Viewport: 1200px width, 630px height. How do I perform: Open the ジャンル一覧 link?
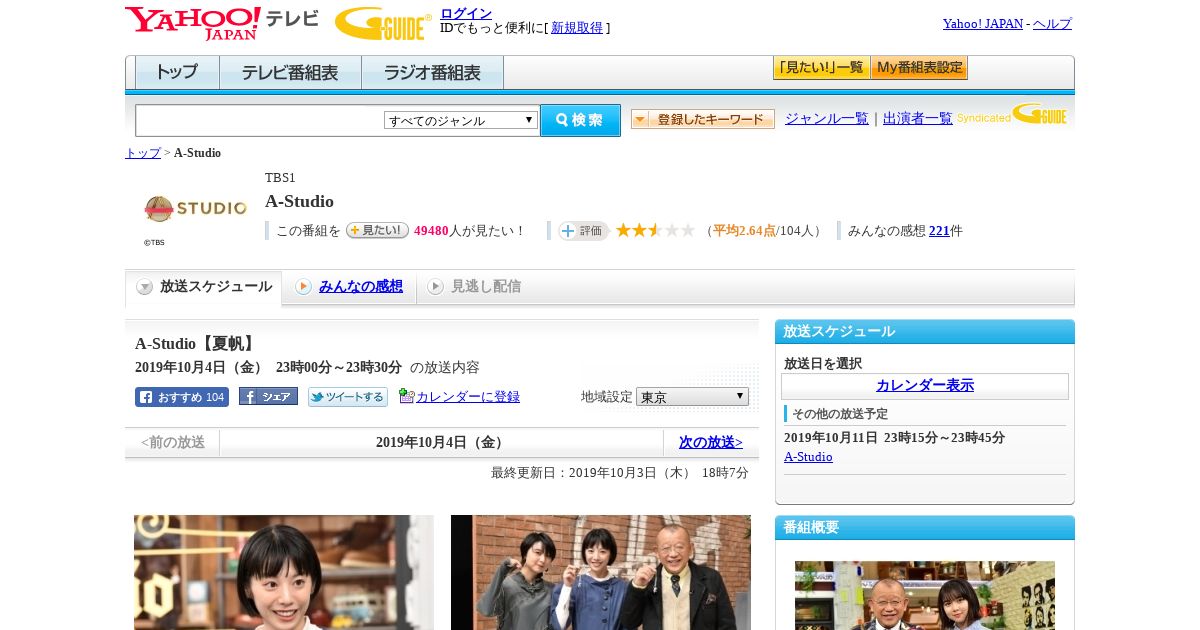coord(827,119)
